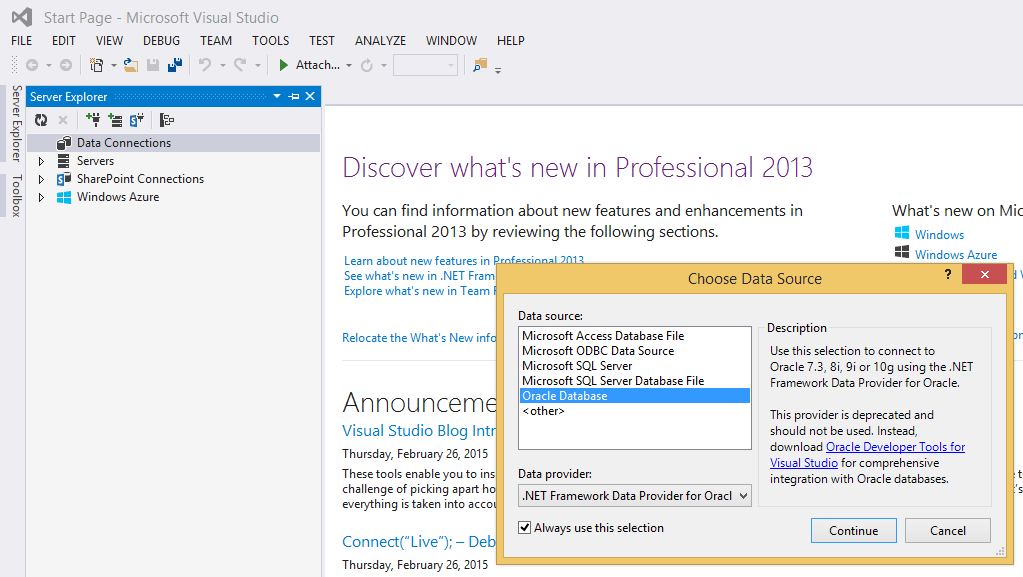This screenshot has width=1023, height=577.
Task: Click the Save disk icon
Action: coord(153,65)
